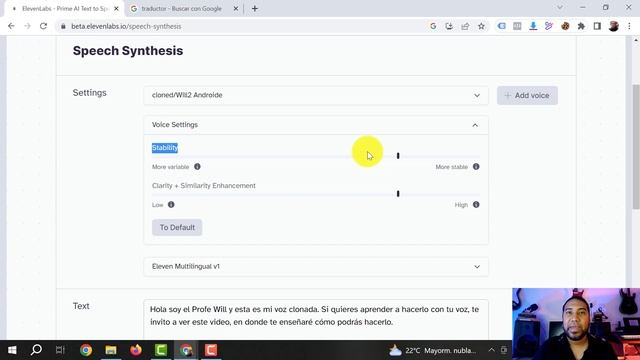Click the Add voice button
640x360 pixels.
pyautogui.click(x=527, y=96)
